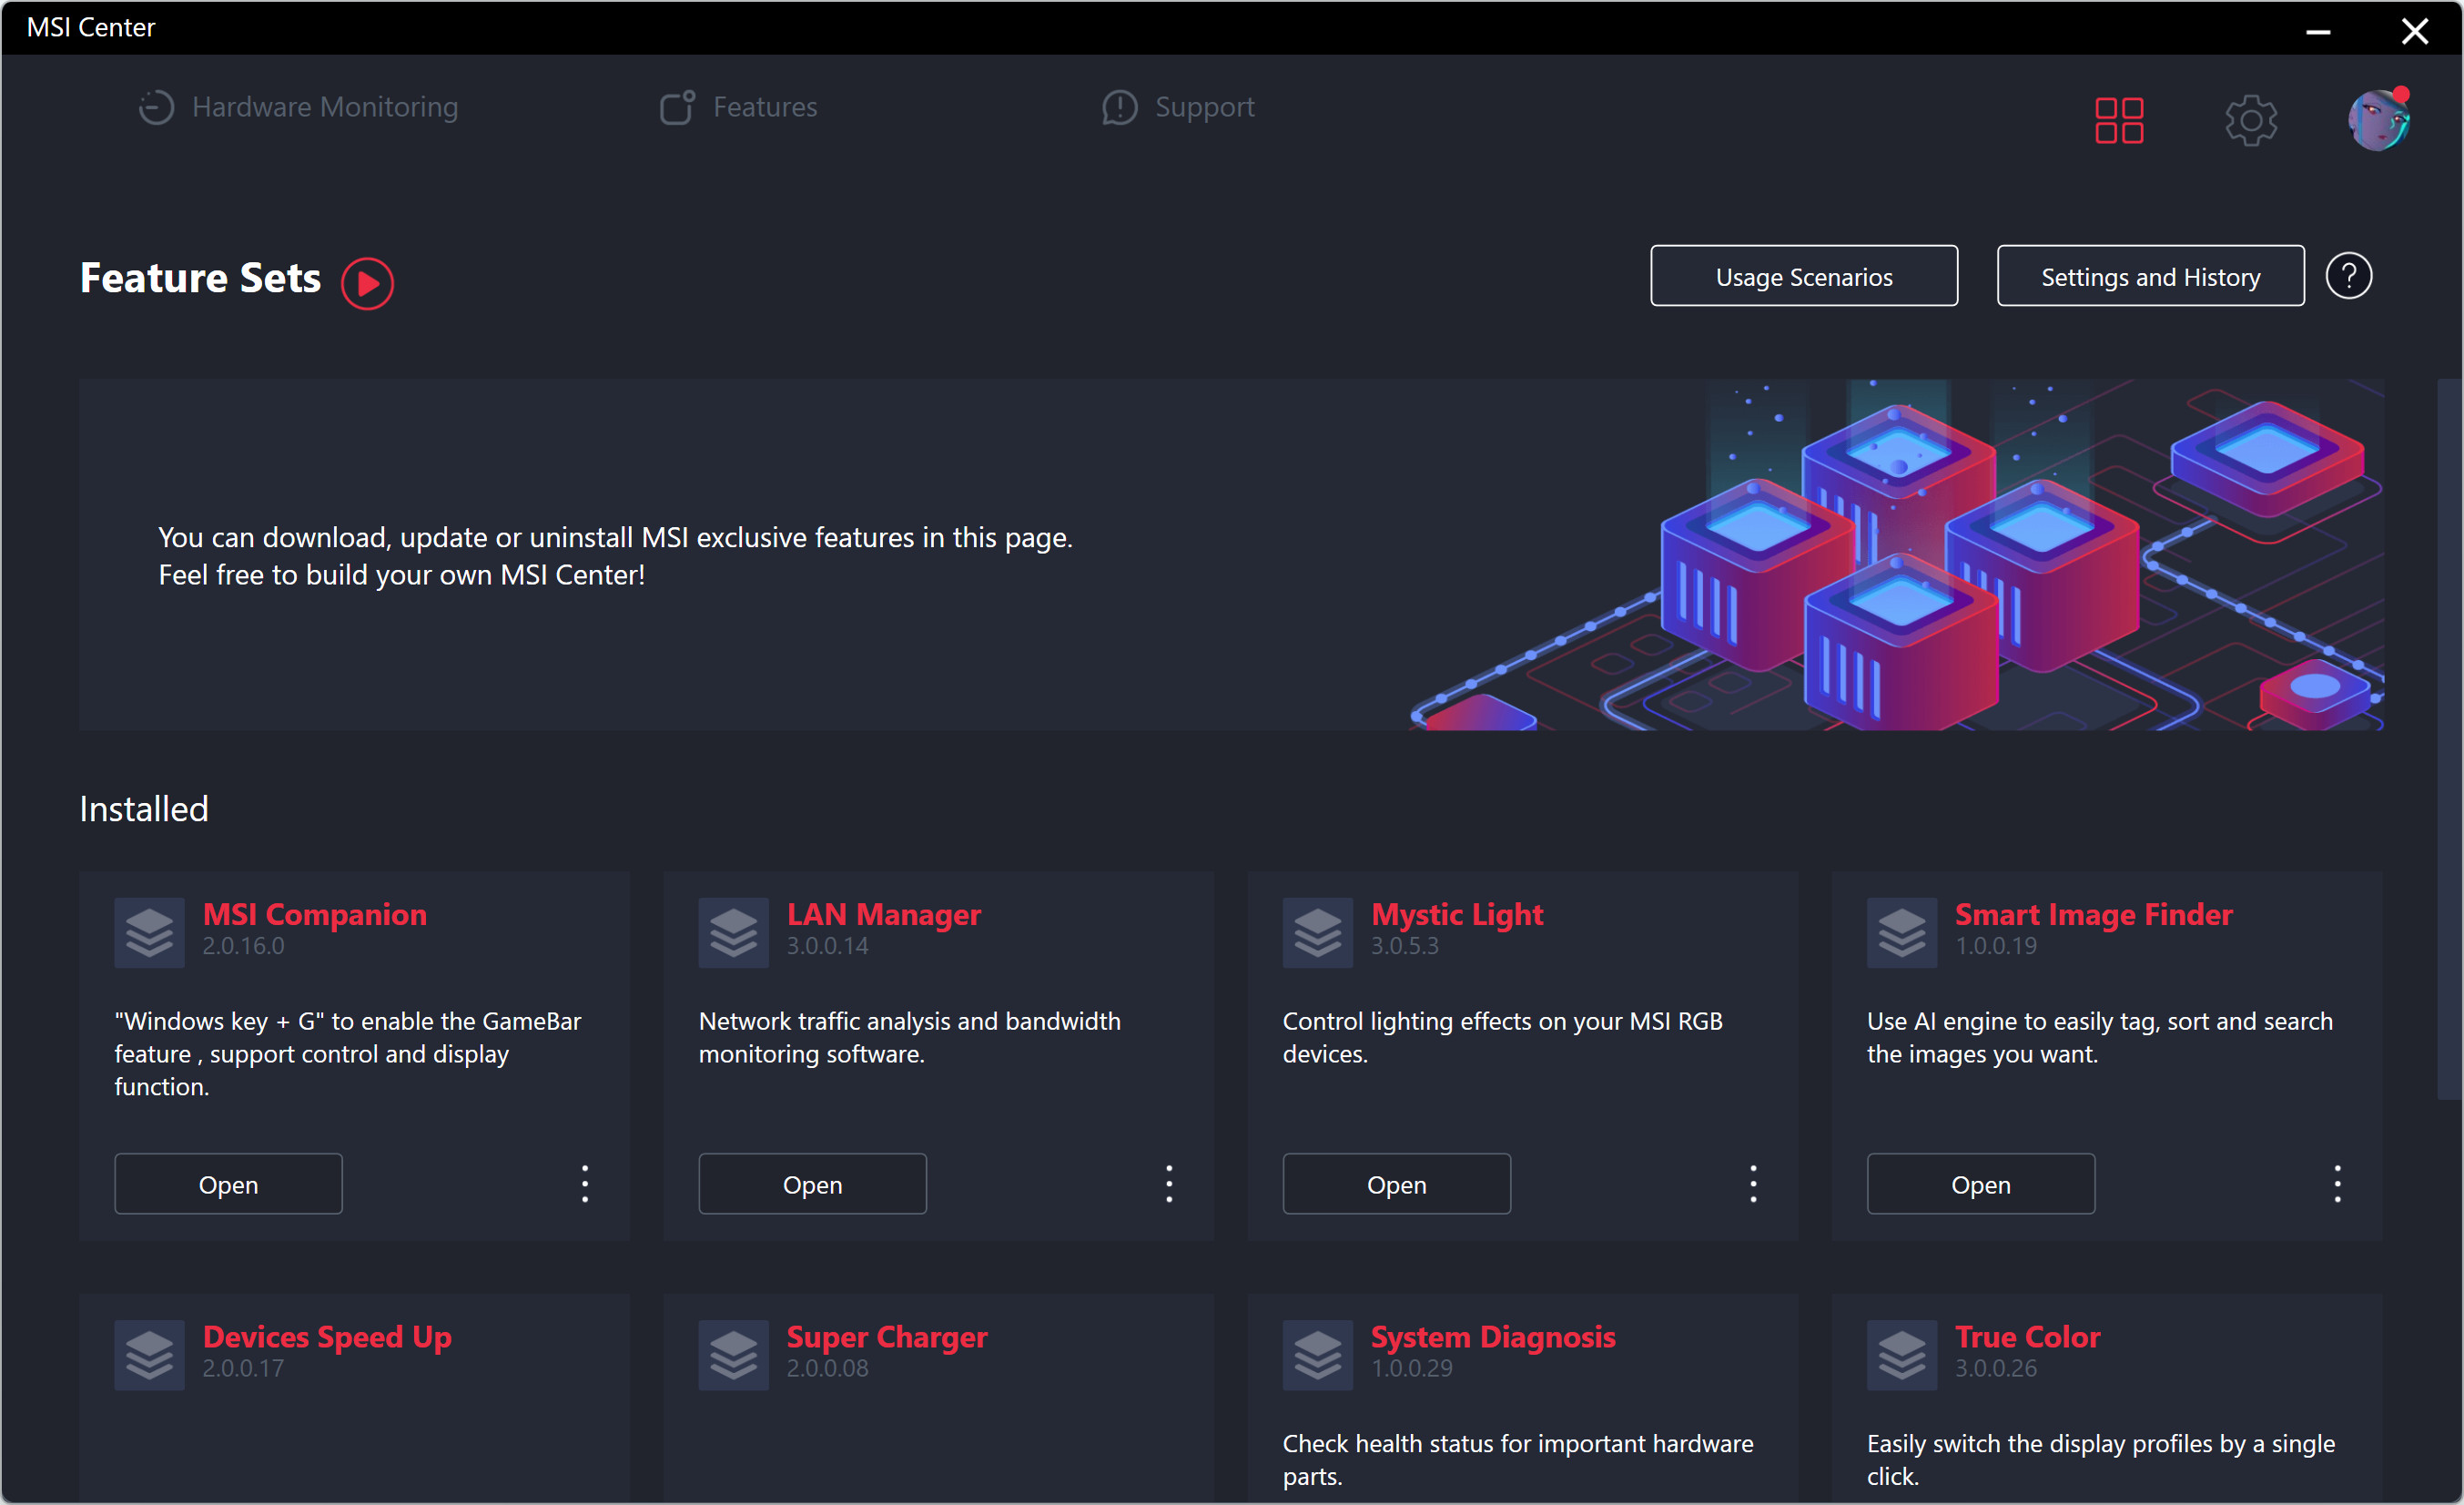
Task: Click the Installed section heading
Action: tap(144, 808)
